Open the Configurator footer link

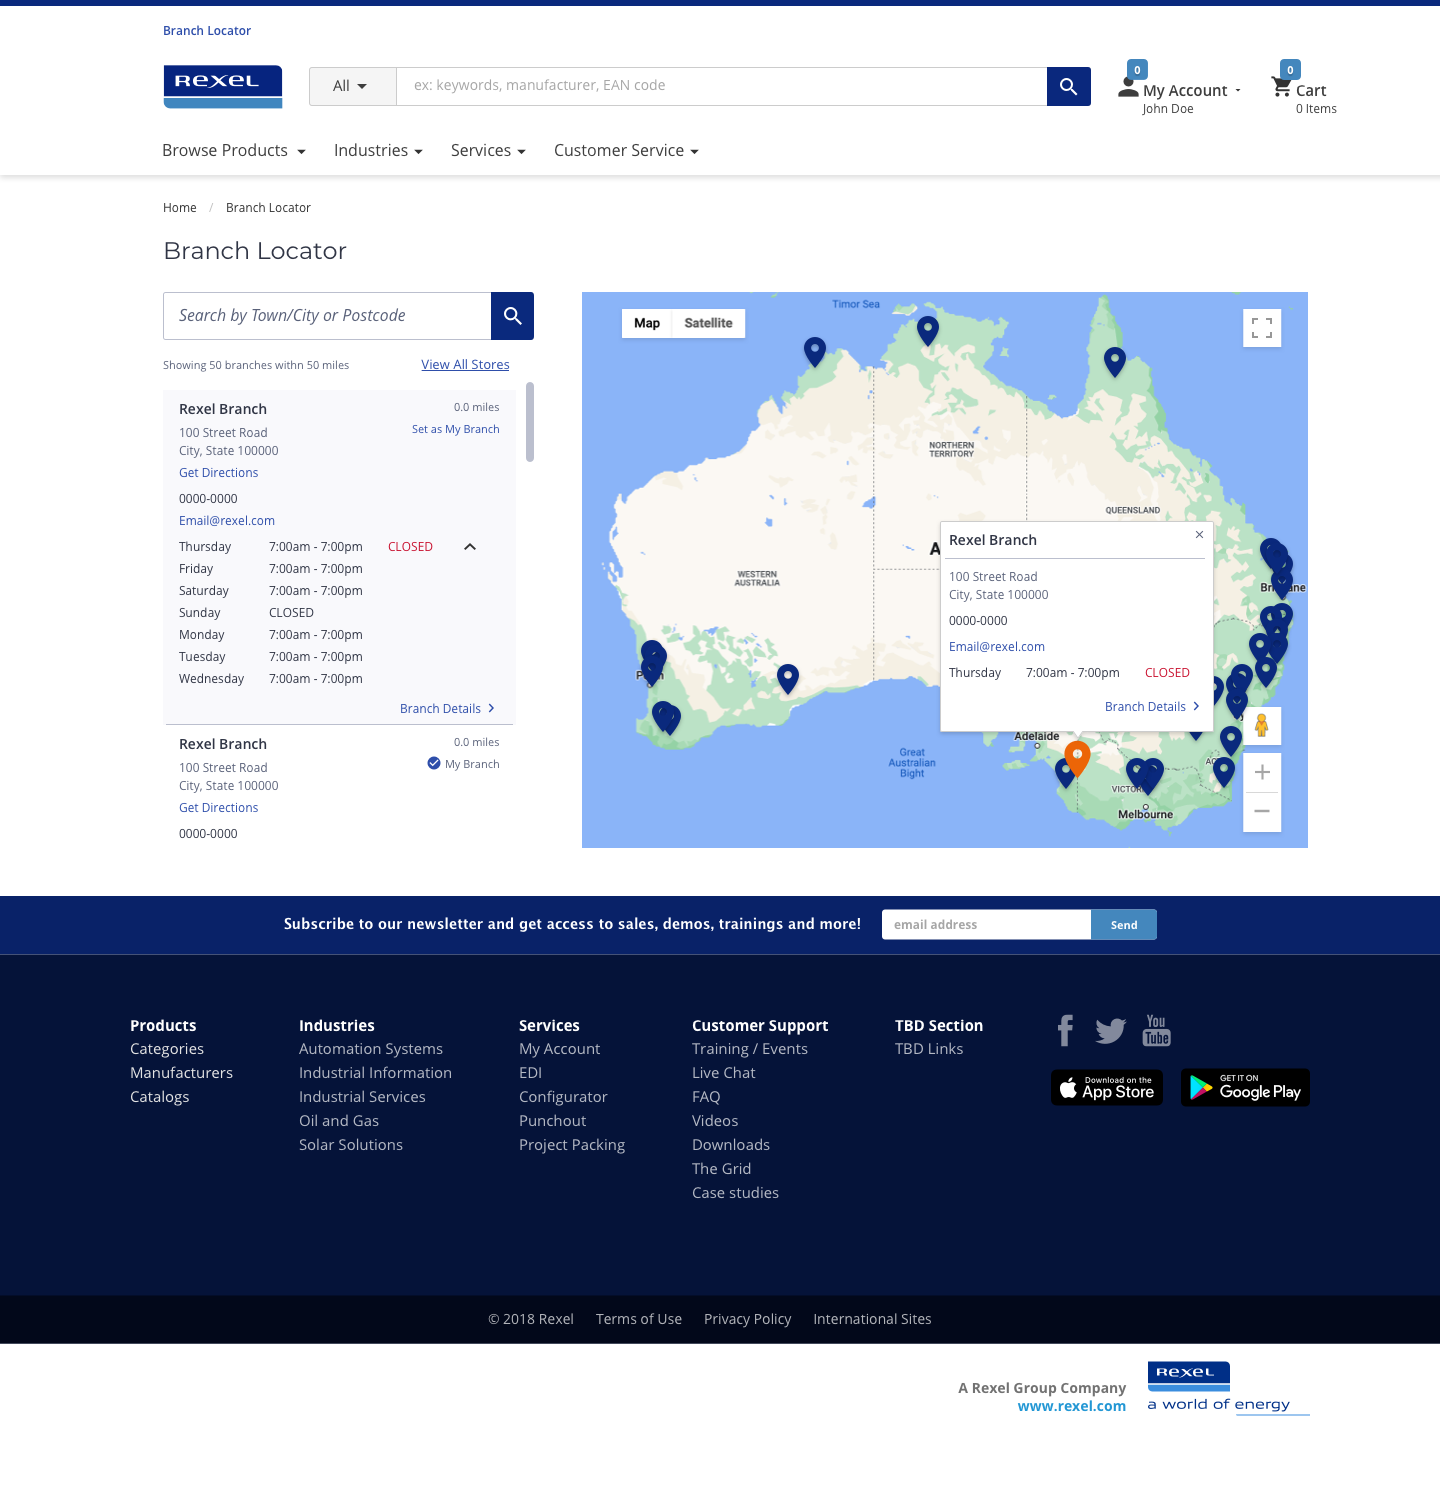tap(563, 1097)
